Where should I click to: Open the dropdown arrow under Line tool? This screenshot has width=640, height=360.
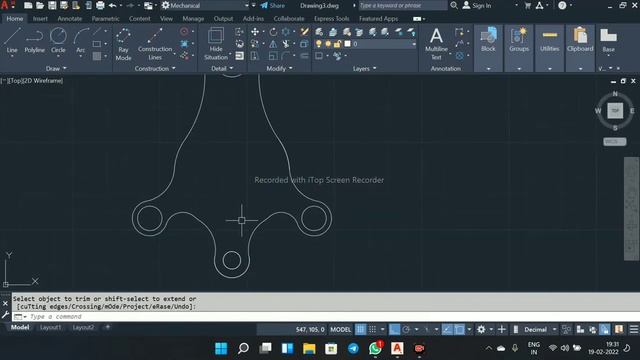pyautogui.click(x=12, y=56)
